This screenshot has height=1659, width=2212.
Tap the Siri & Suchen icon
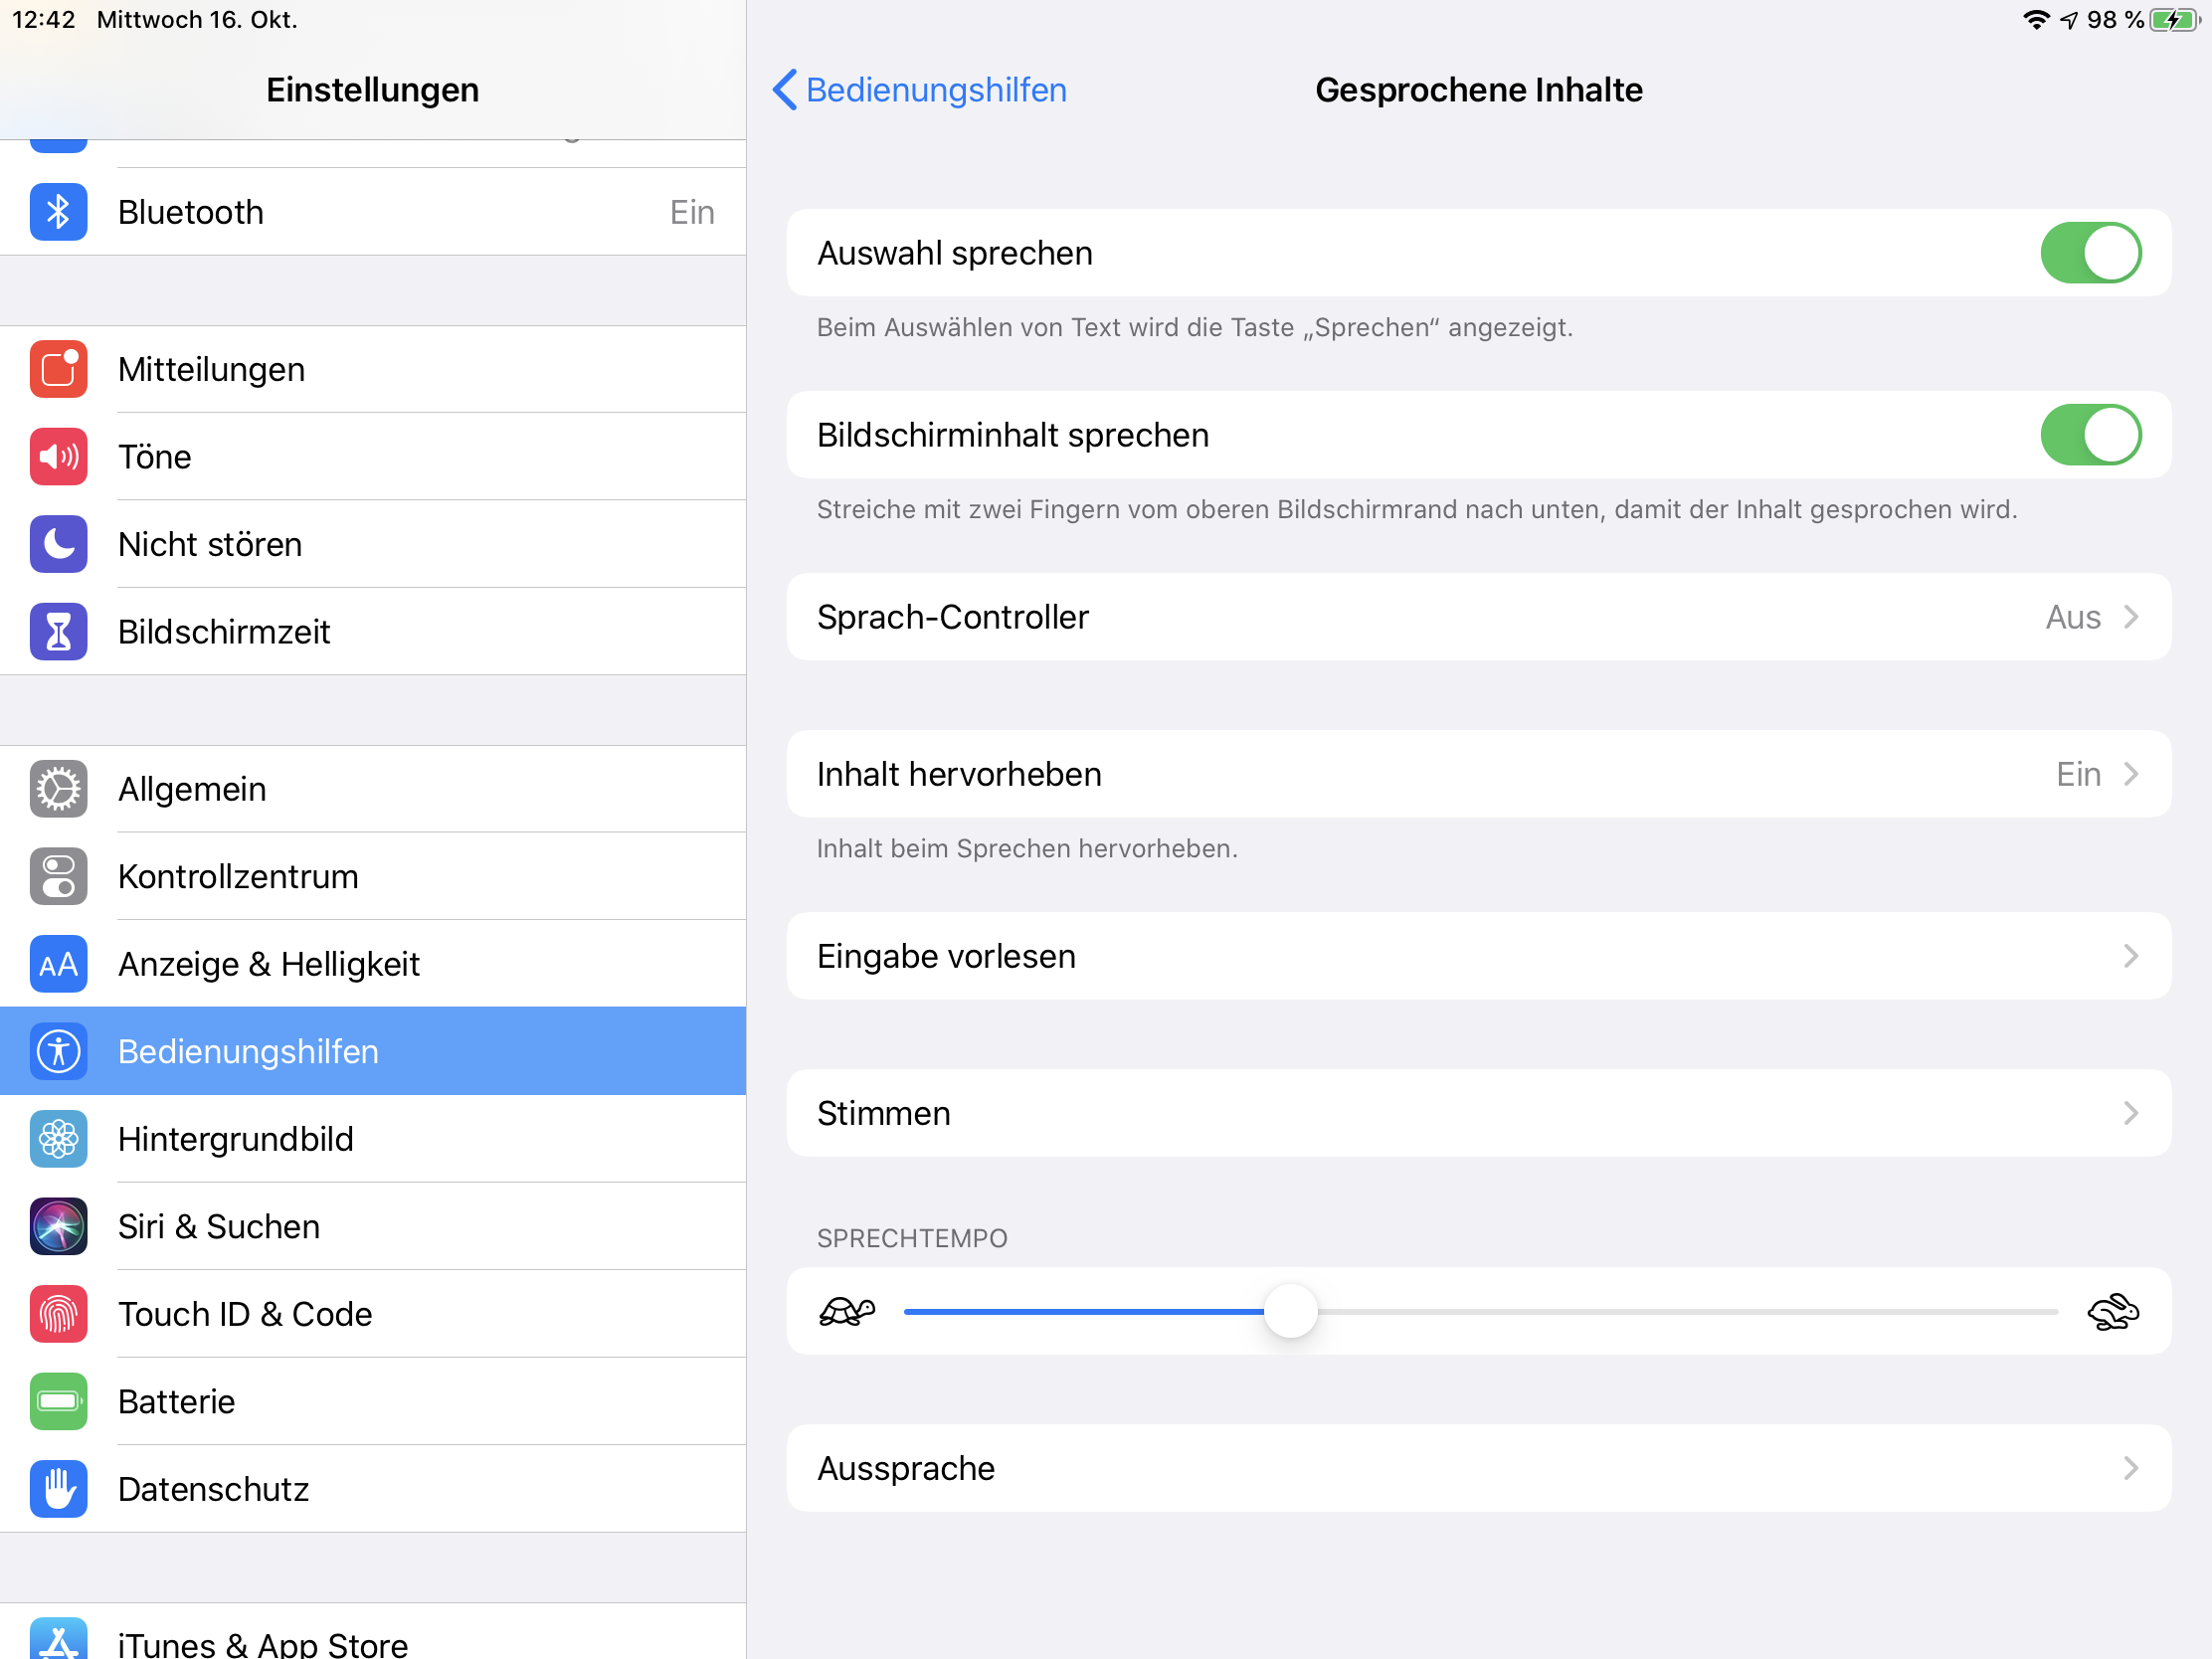tap(58, 1226)
